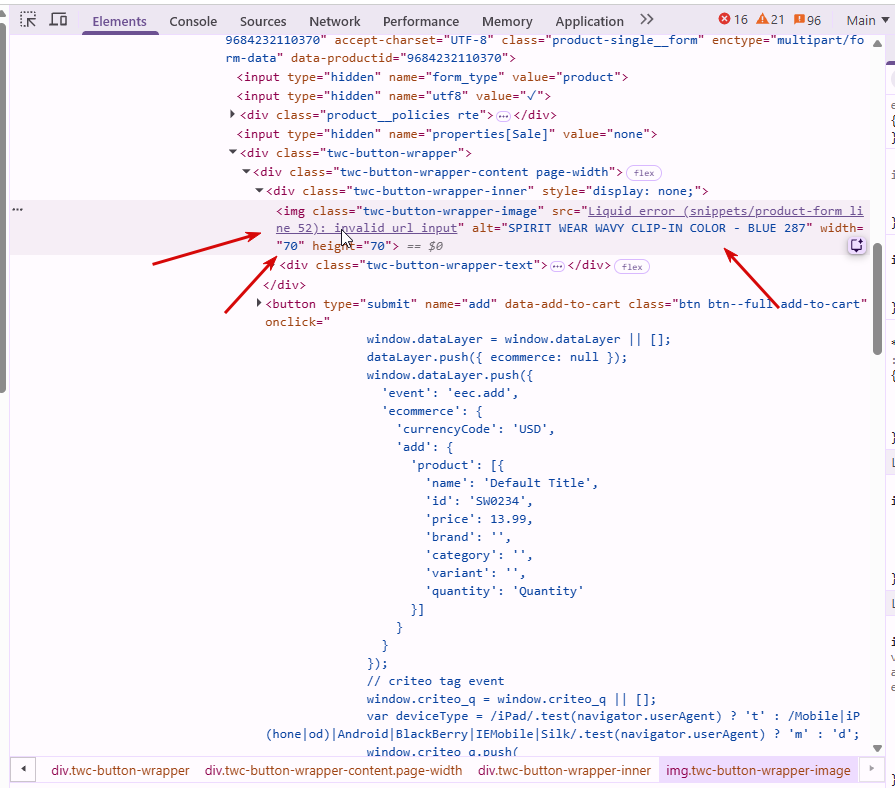The height and width of the screenshot is (788, 895).
Task: Click the issues count 96
Action: coord(807,20)
